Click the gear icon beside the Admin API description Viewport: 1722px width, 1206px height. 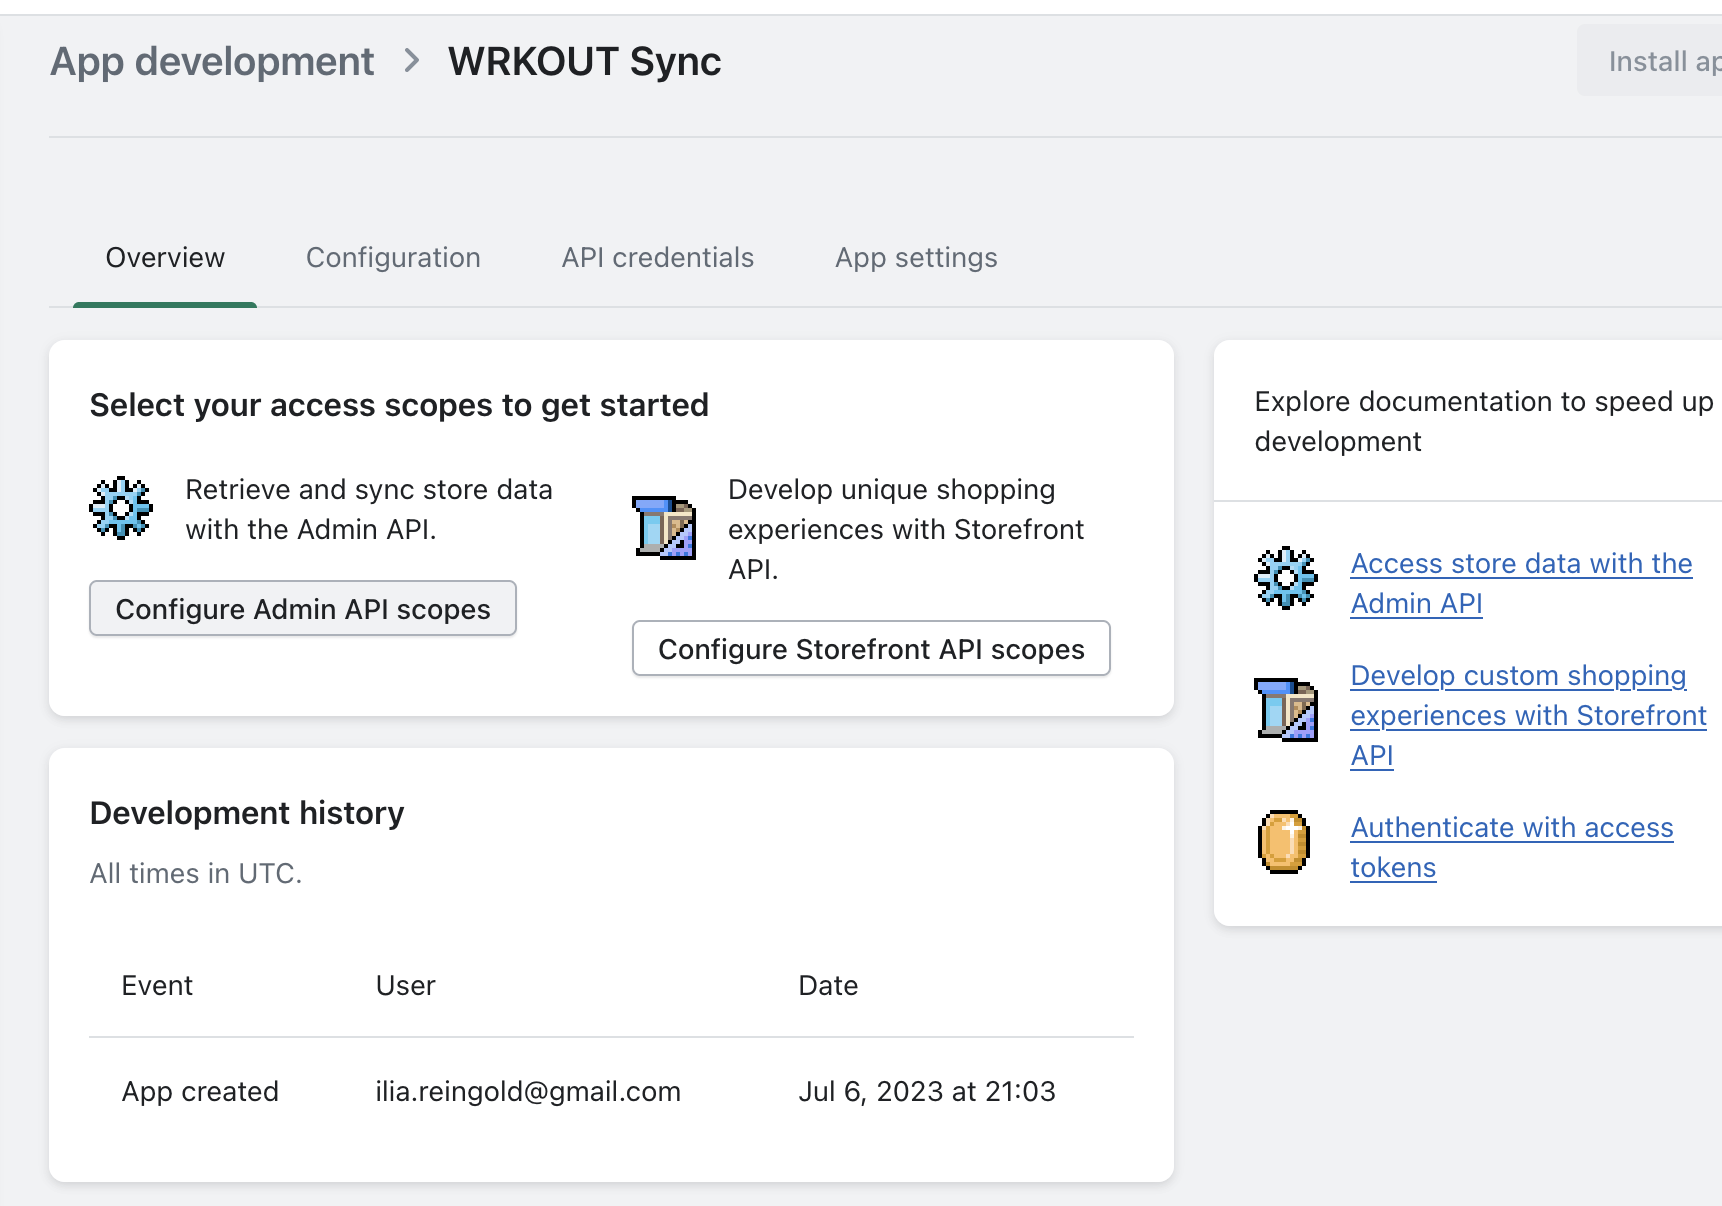(121, 508)
